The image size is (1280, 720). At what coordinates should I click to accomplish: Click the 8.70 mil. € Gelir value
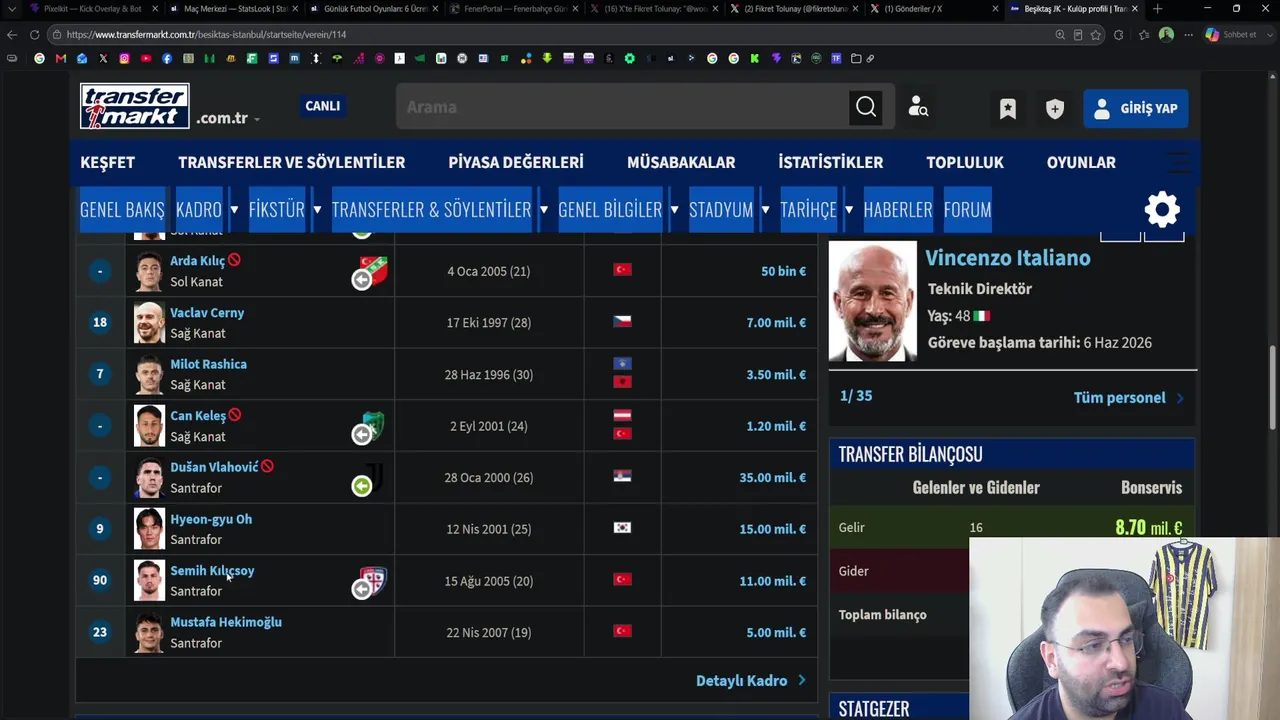(x=1149, y=528)
